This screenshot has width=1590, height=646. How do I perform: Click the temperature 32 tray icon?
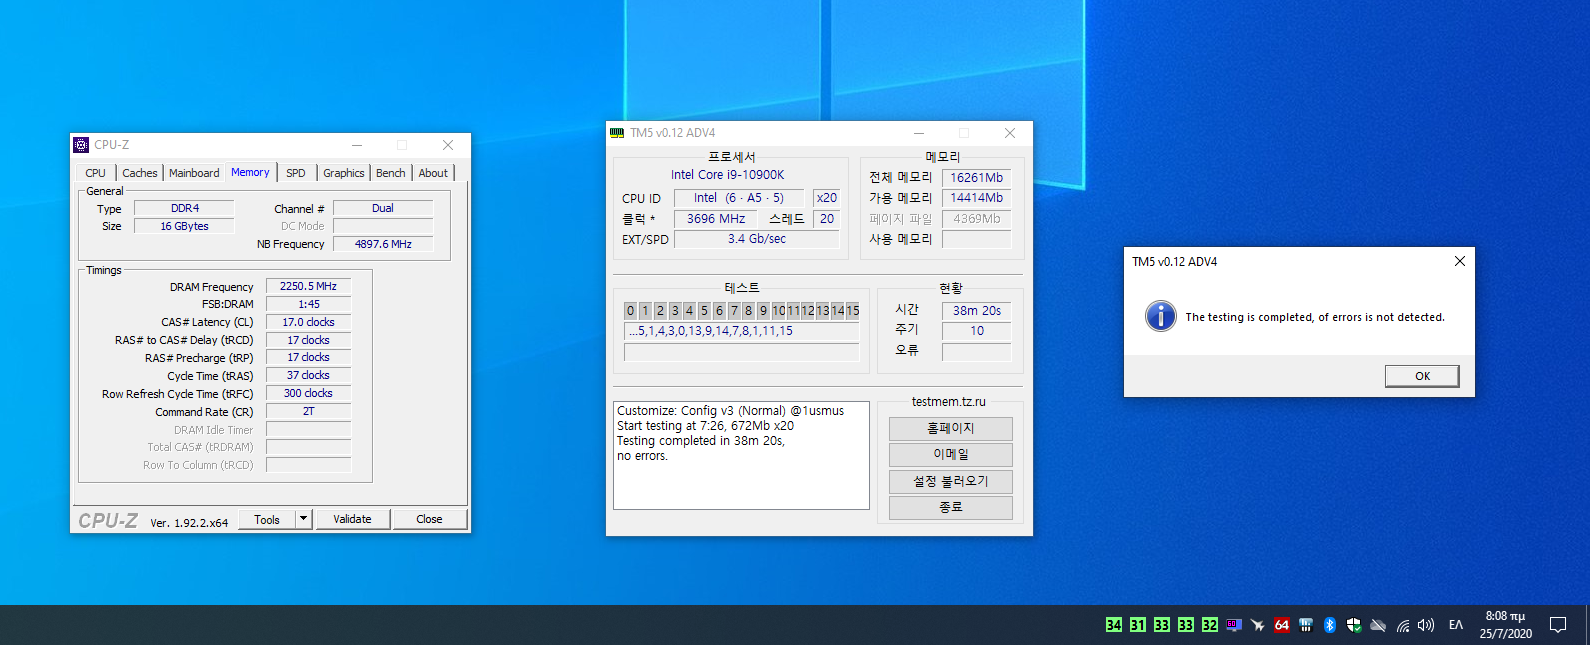pos(1210,625)
